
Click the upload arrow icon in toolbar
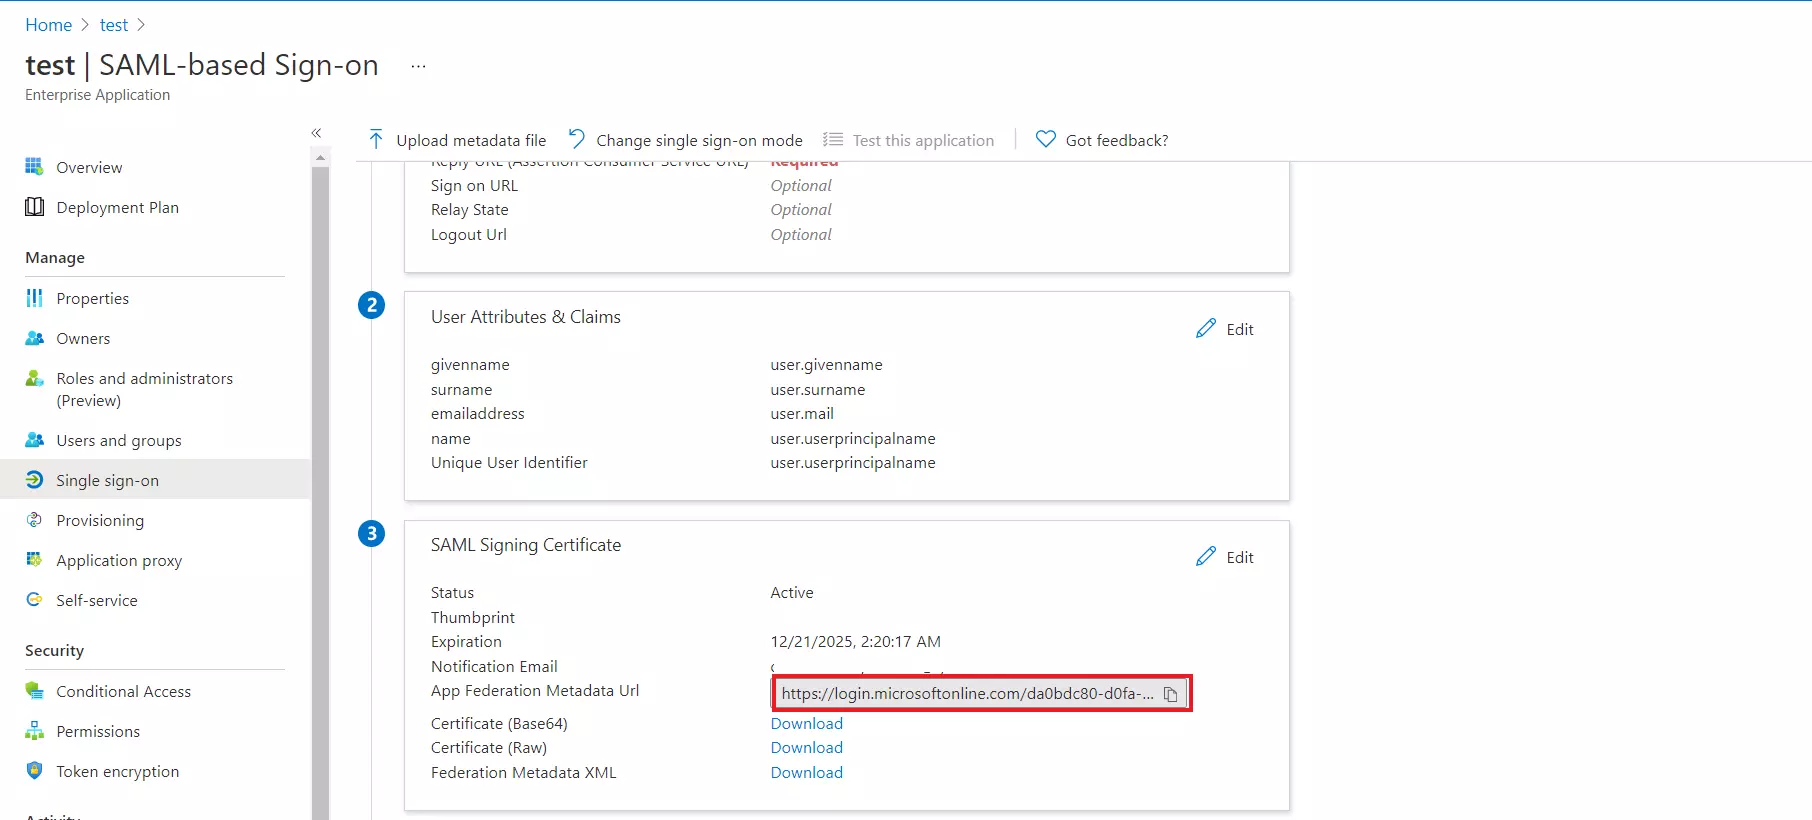click(376, 139)
